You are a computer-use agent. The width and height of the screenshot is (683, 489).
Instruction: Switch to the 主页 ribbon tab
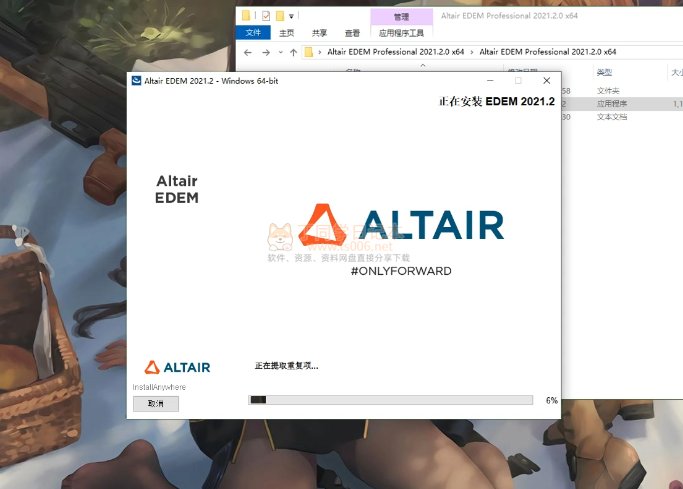(x=286, y=33)
